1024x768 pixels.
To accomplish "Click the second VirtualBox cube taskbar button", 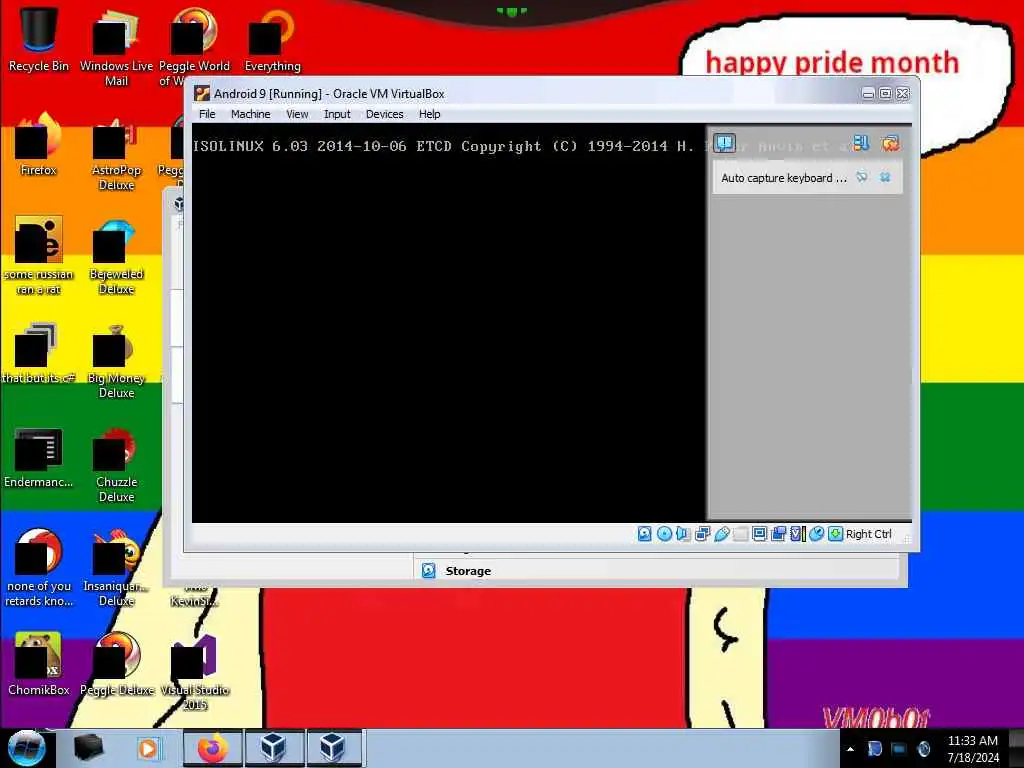I will click(x=332, y=748).
